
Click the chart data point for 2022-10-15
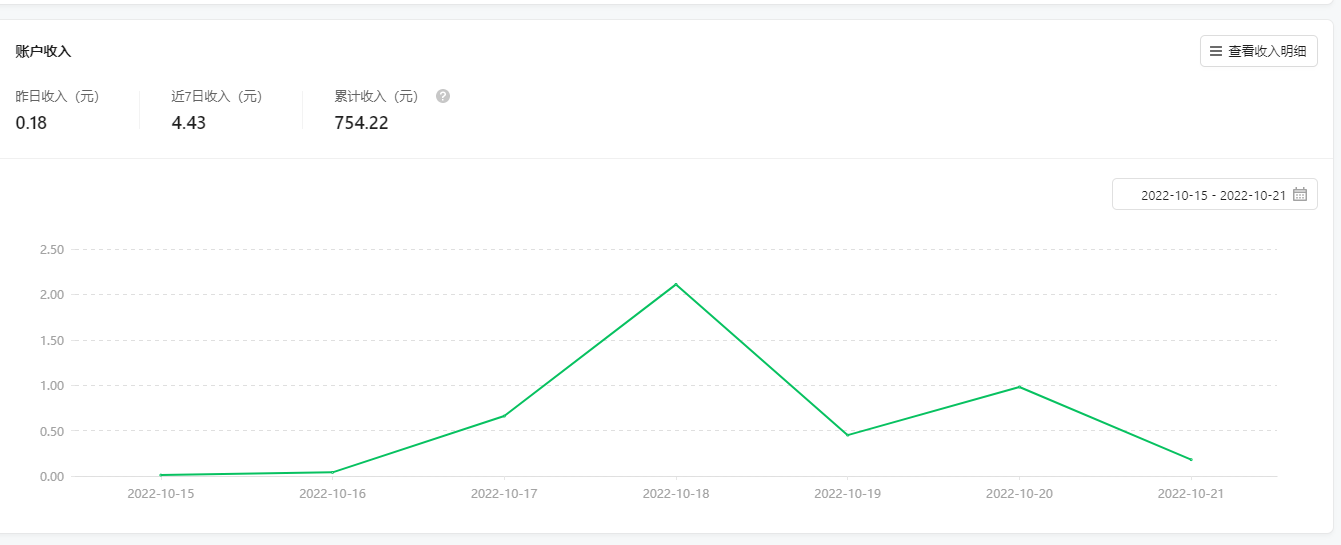coord(161,475)
